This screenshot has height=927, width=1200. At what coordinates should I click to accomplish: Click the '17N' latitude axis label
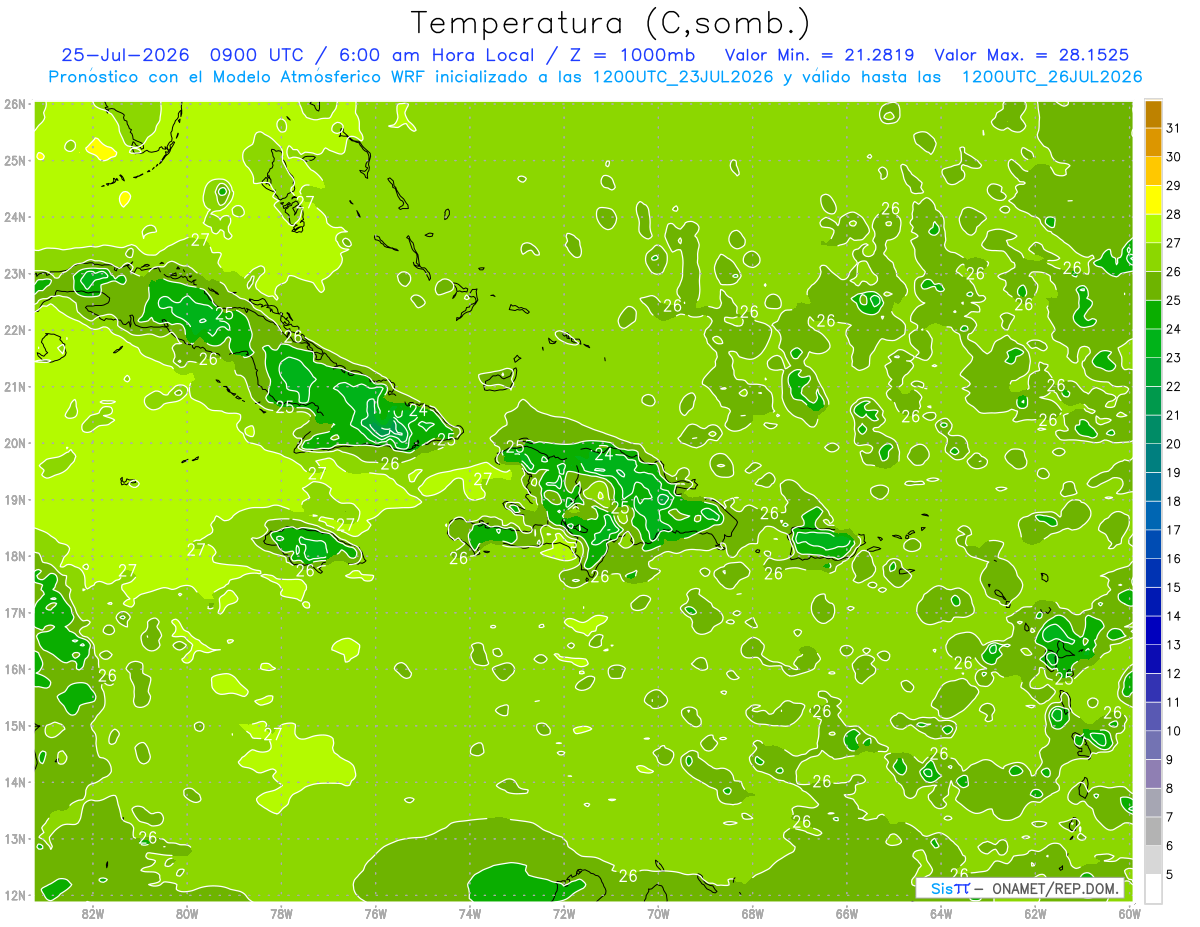click(15, 612)
